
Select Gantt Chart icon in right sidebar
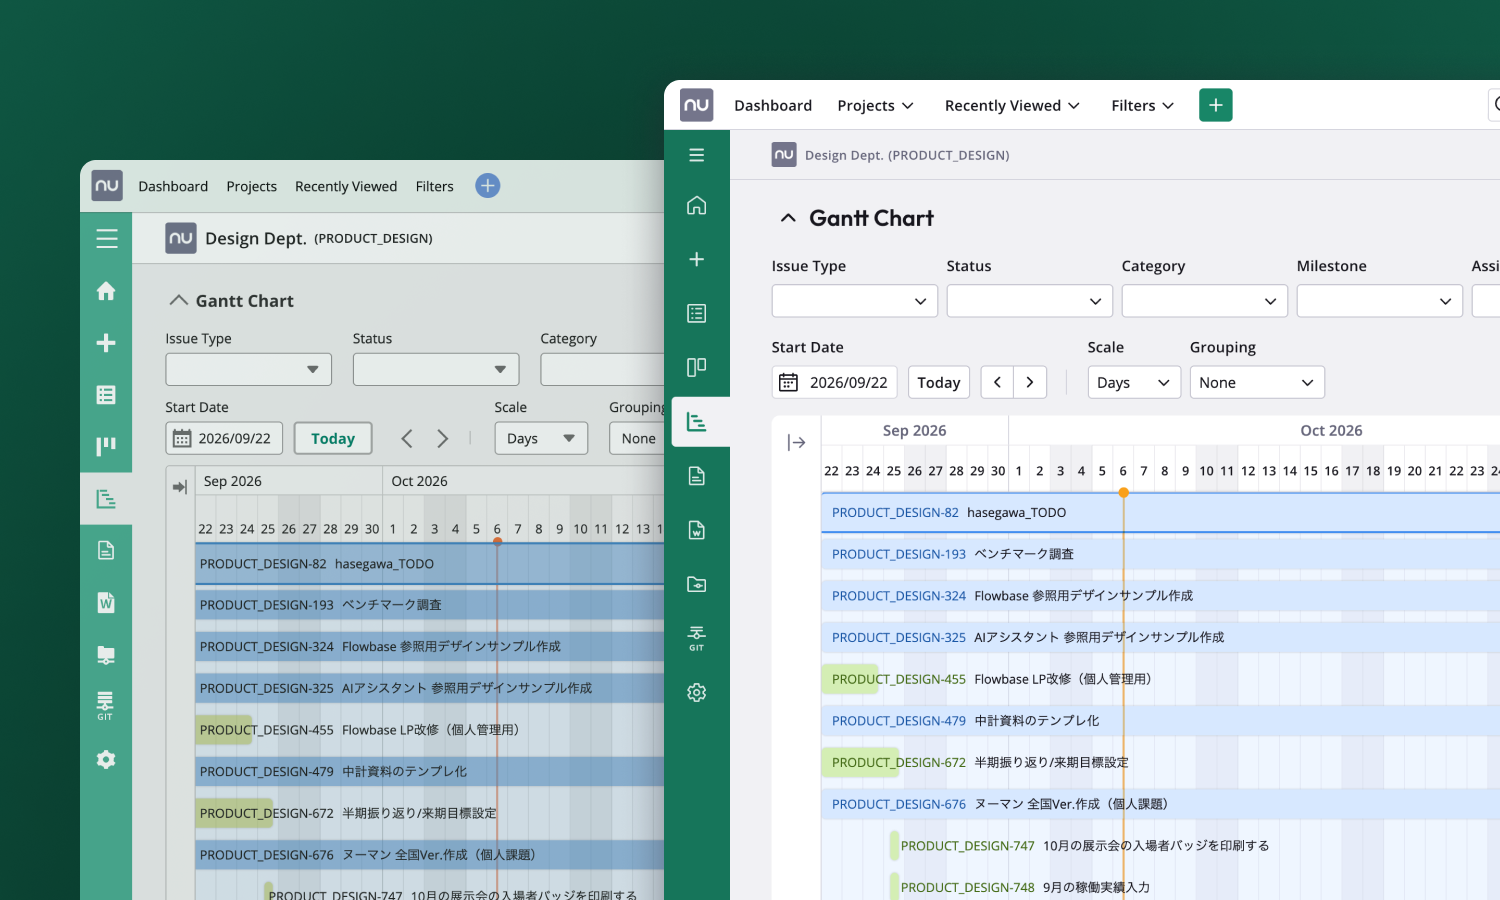[x=697, y=422]
